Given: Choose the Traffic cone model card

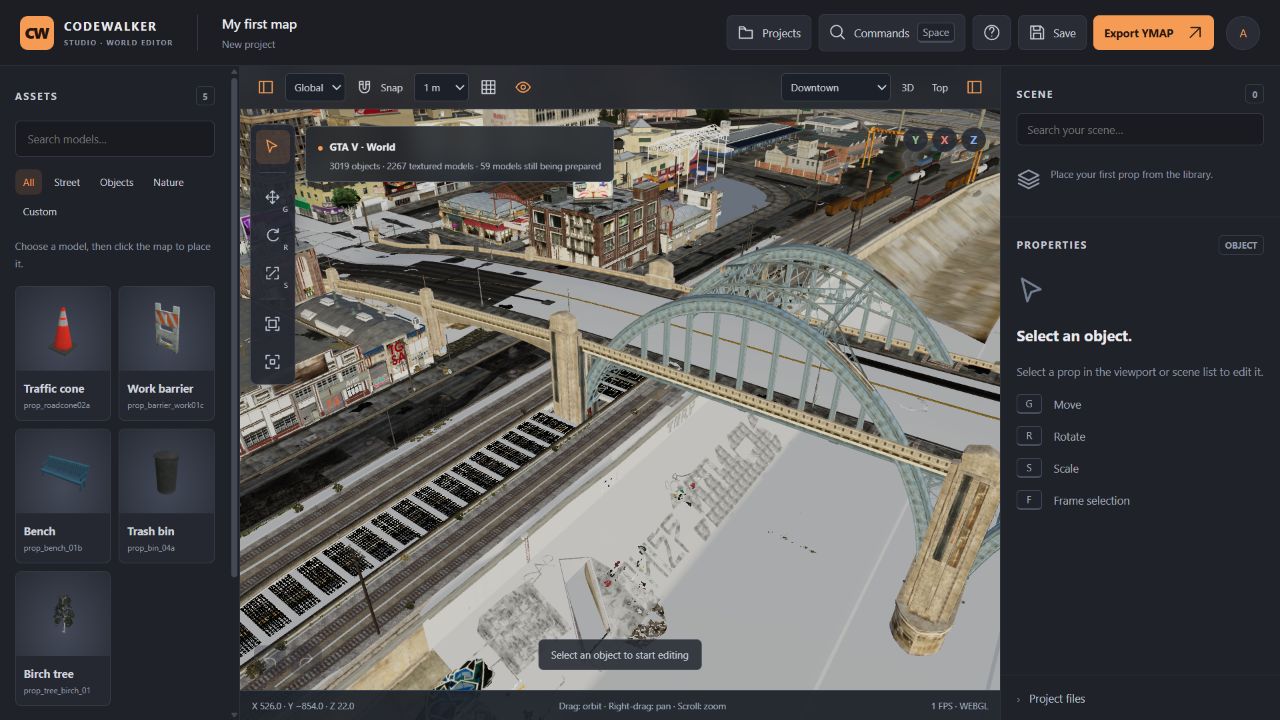Looking at the screenshot, I should pos(63,353).
